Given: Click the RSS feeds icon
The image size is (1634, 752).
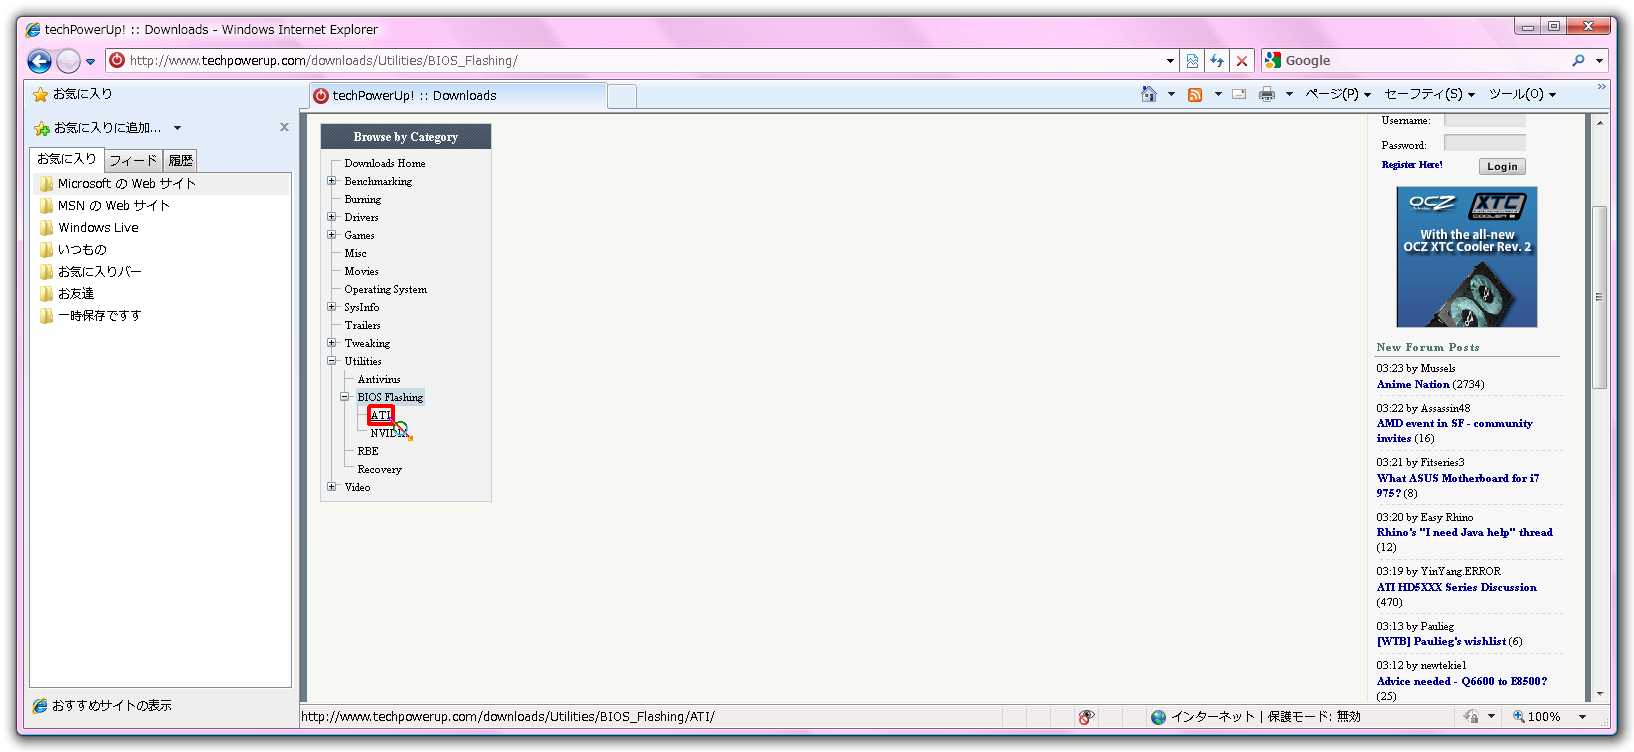Looking at the screenshot, I should click(1195, 95).
